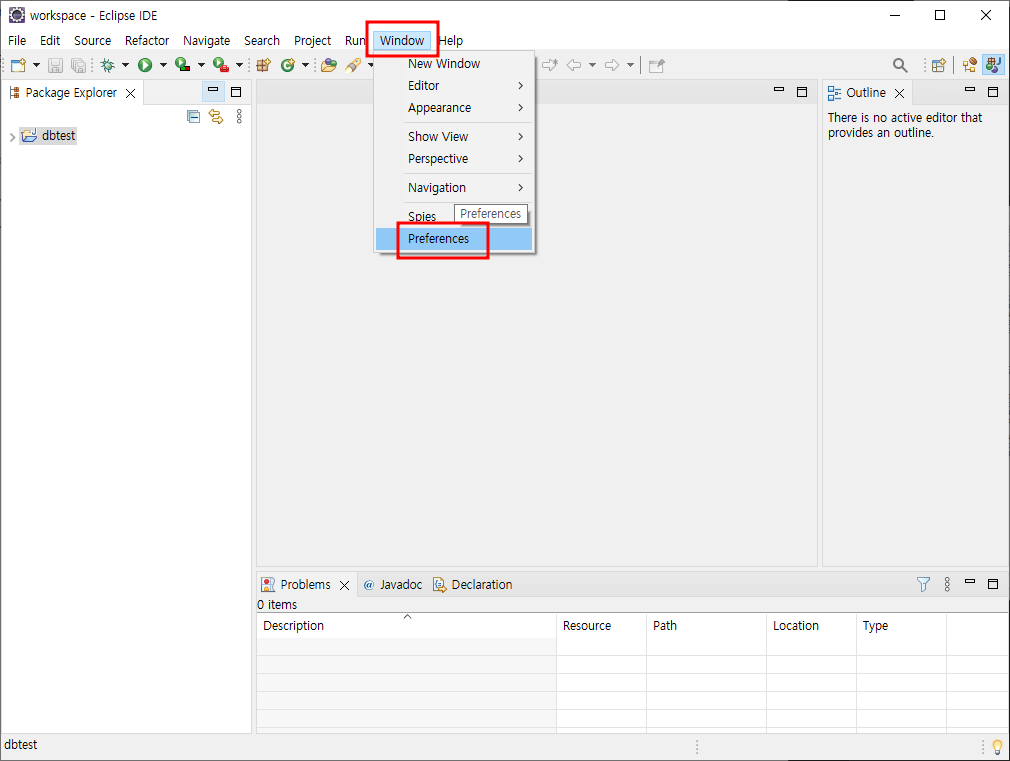Click the New Java Class icon

tap(287, 65)
